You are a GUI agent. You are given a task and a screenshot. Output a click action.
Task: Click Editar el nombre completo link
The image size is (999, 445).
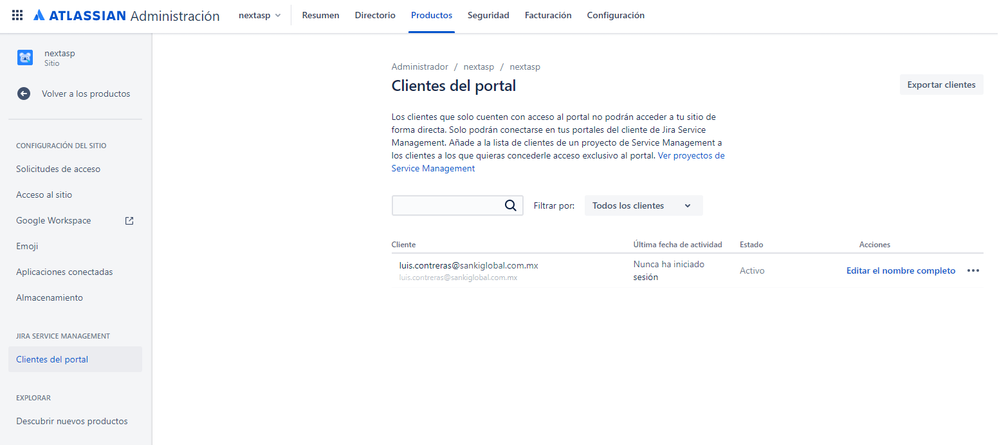[x=901, y=270]
